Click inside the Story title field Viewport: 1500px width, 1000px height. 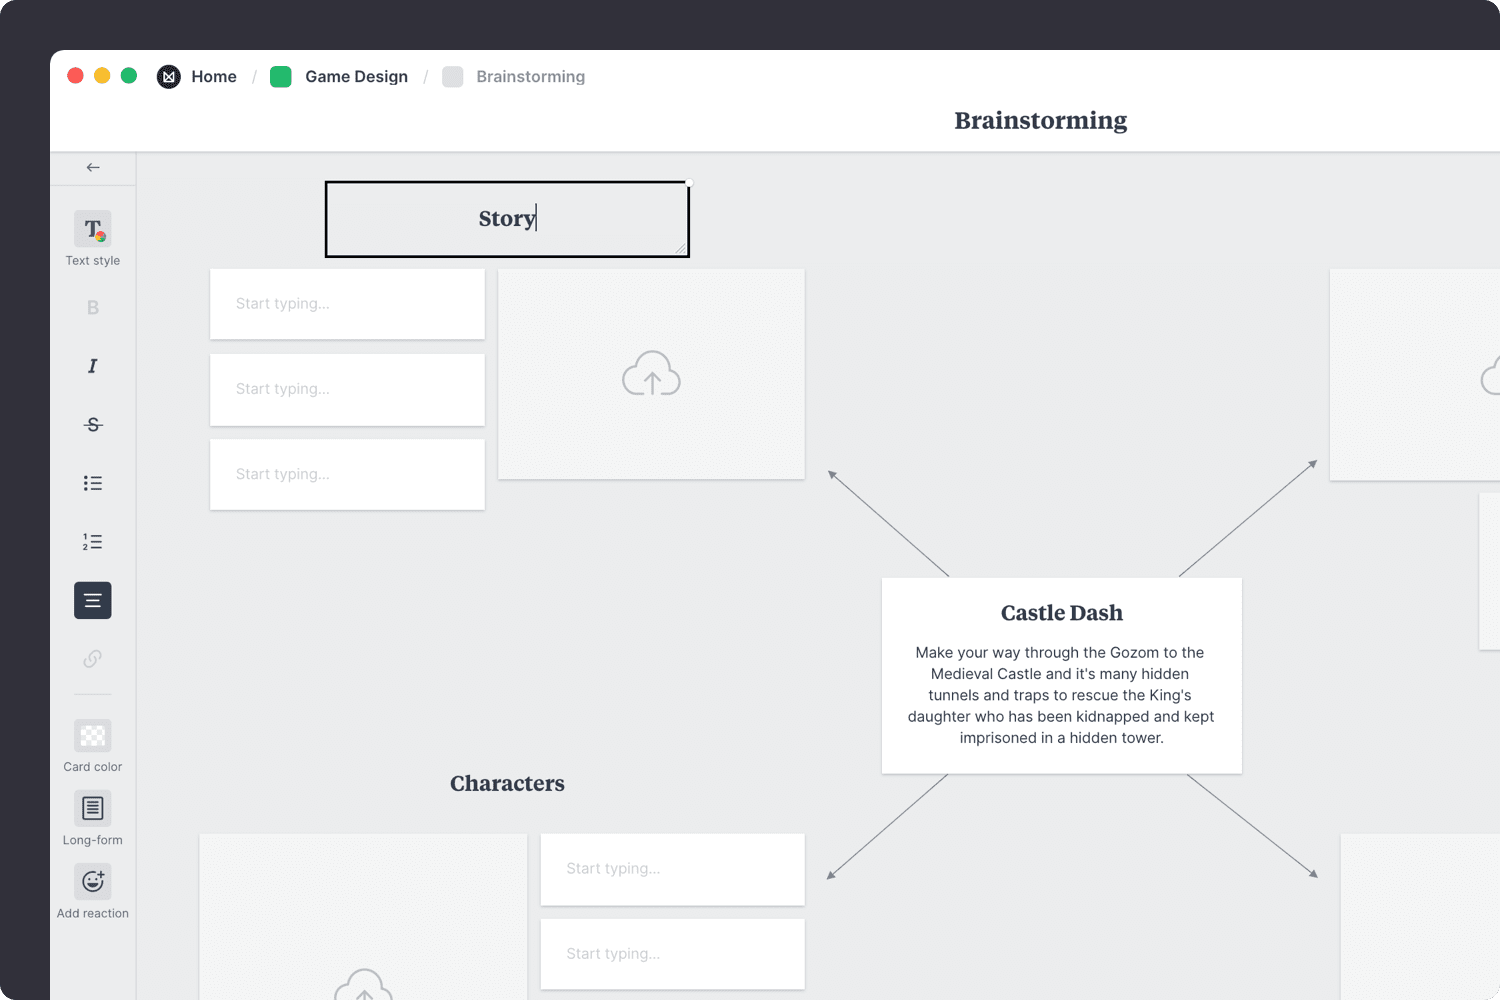tap(507, 218)
